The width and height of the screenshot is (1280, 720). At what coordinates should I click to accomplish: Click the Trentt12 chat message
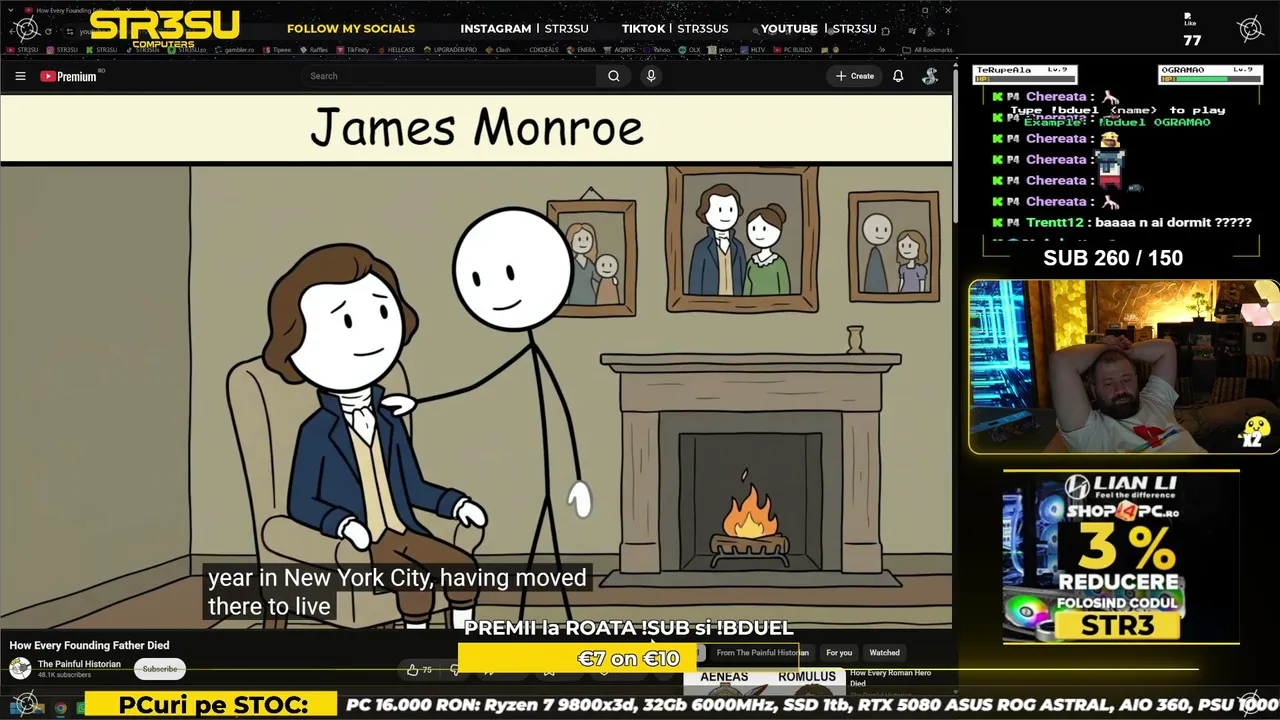(1121, 222)
